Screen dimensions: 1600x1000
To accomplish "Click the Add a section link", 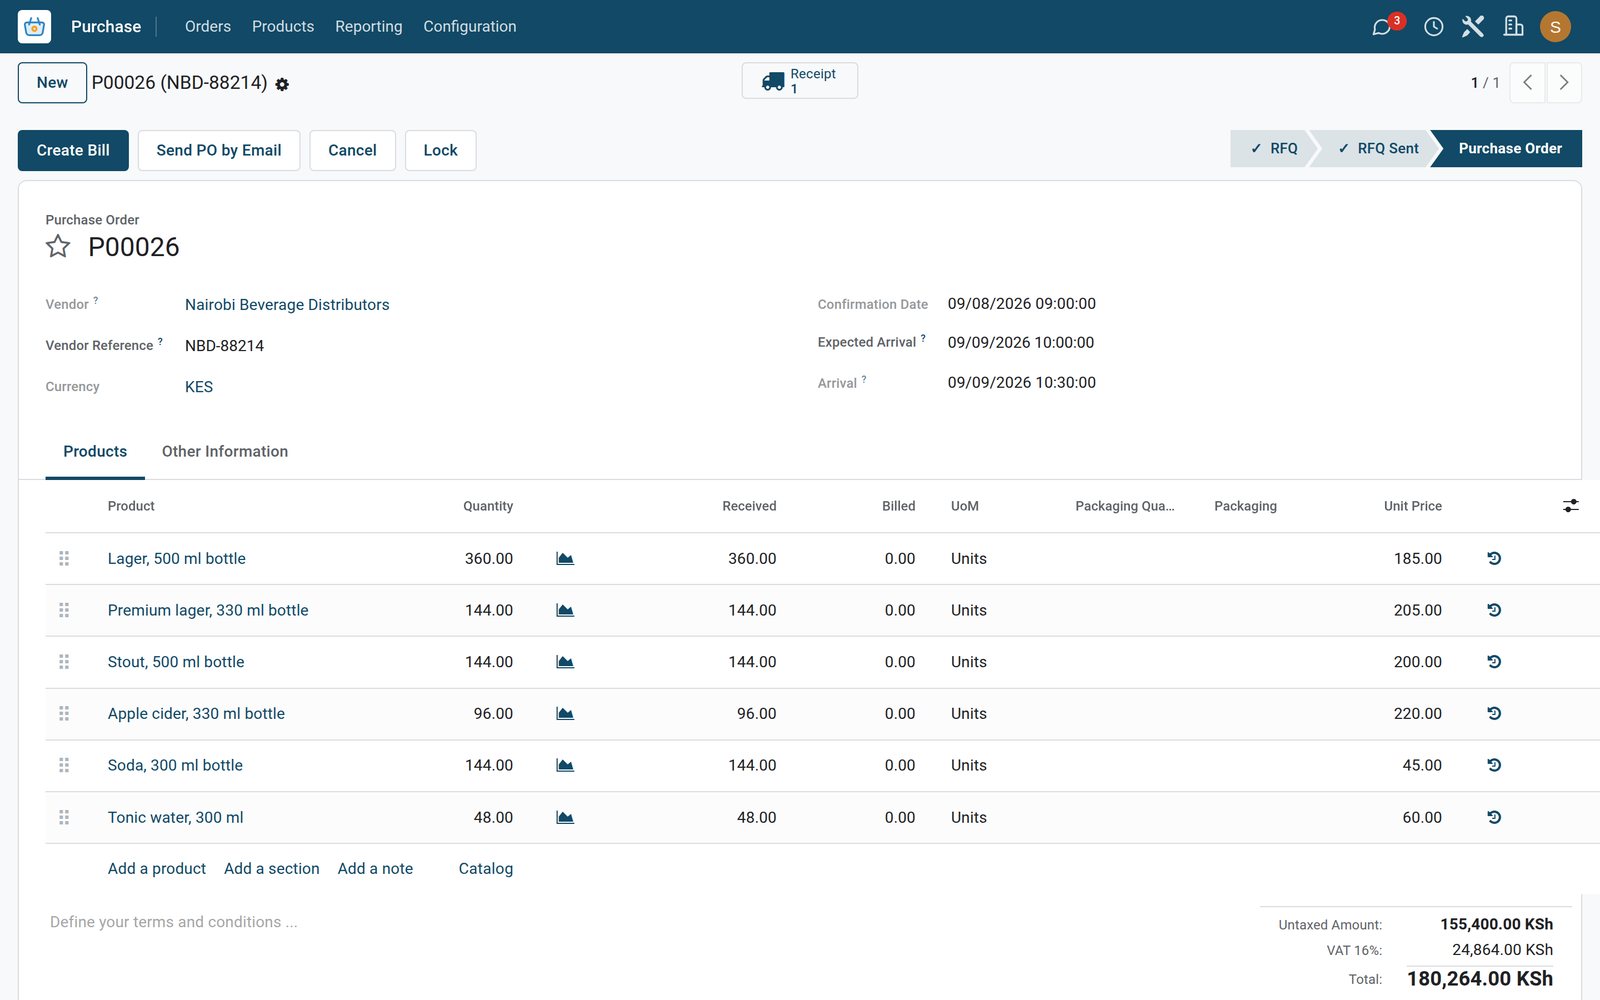I will (272, 869).
